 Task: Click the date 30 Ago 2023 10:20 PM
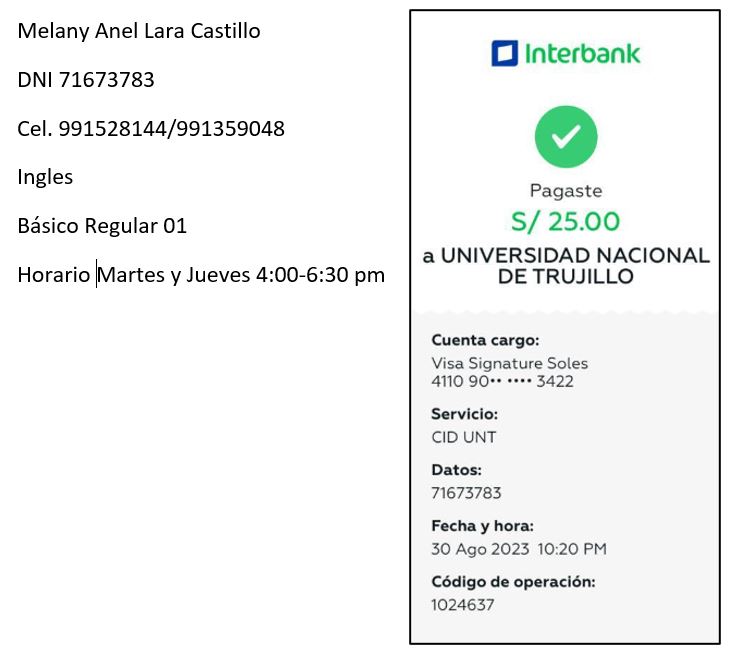(518, 549)
